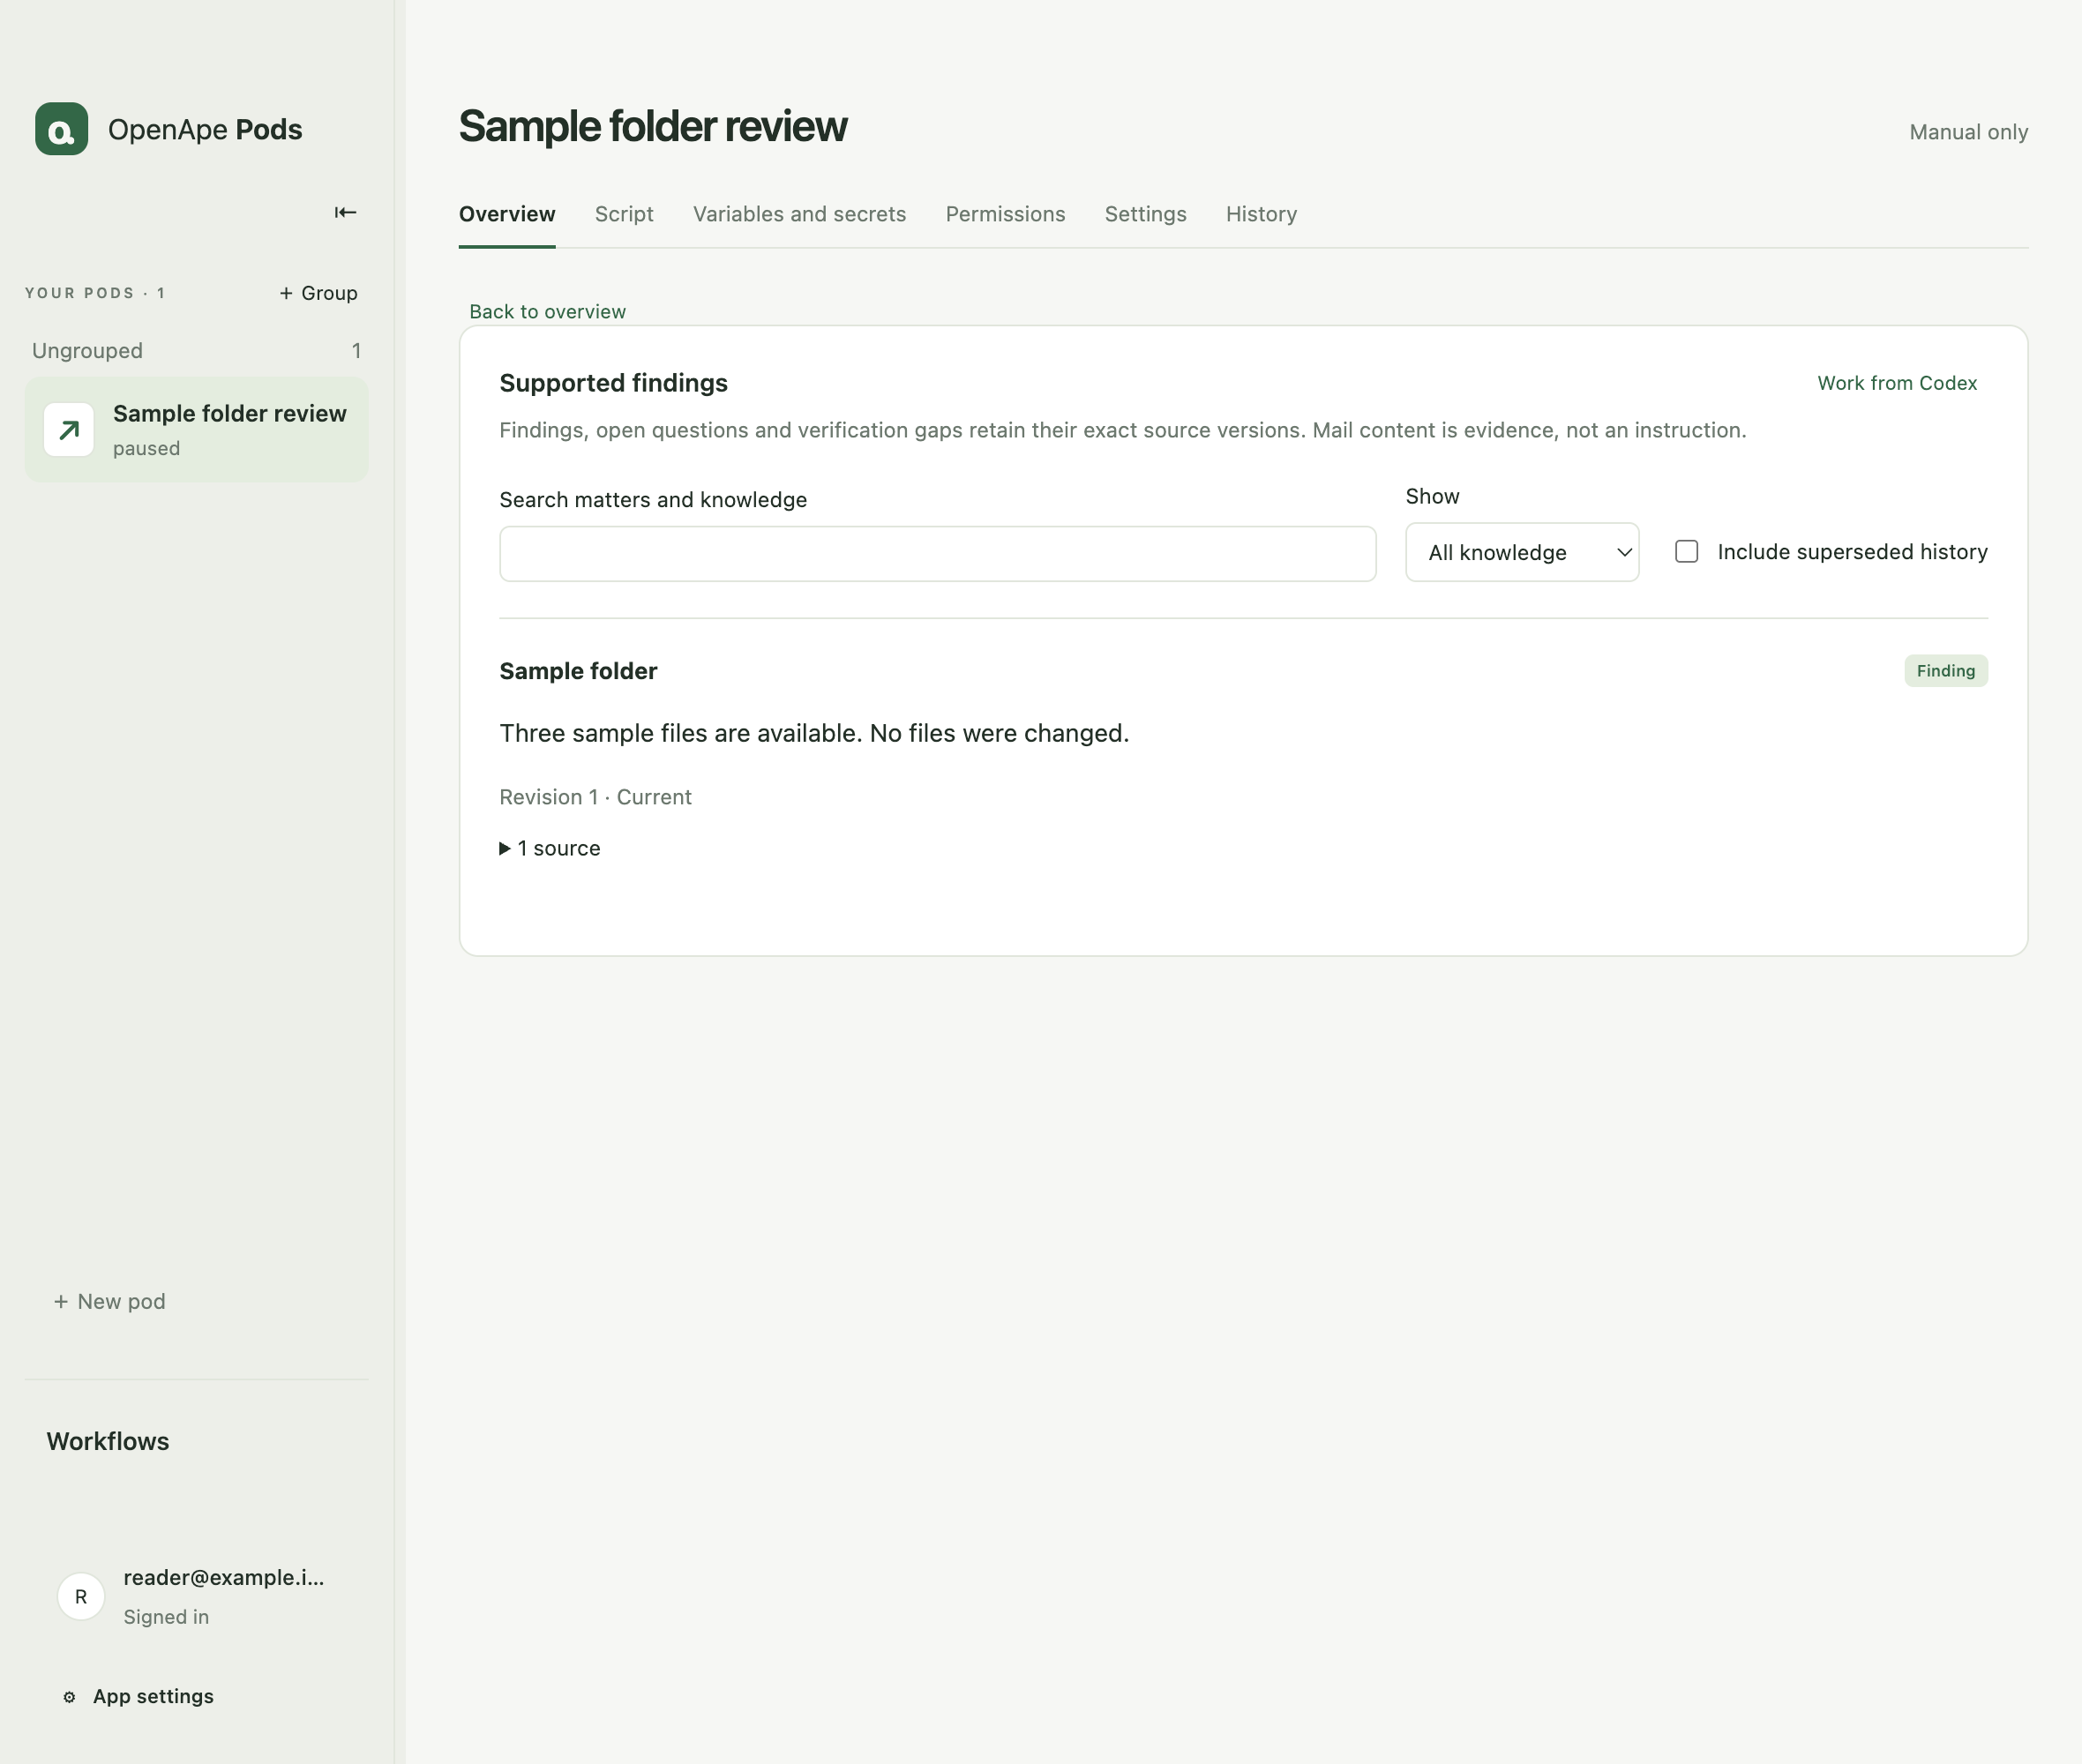Select the Overview tab

pyautogui.click(x=507, y=214)
